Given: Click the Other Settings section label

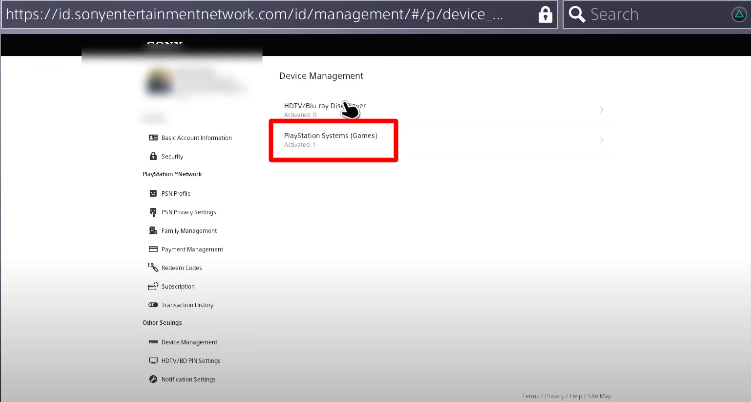Looking at the screenshot, I should (162, 322).
